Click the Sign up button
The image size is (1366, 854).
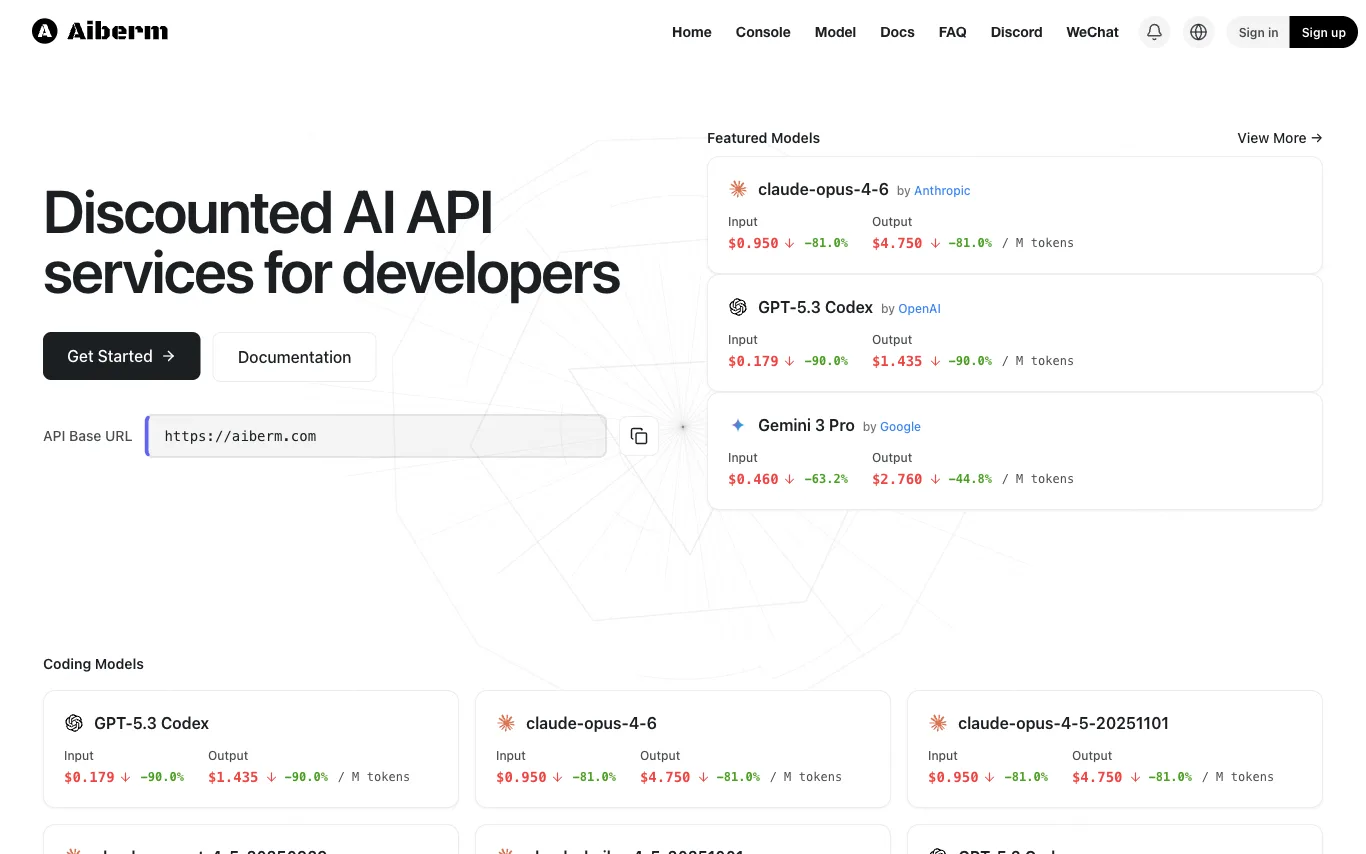click(1323, 32)
